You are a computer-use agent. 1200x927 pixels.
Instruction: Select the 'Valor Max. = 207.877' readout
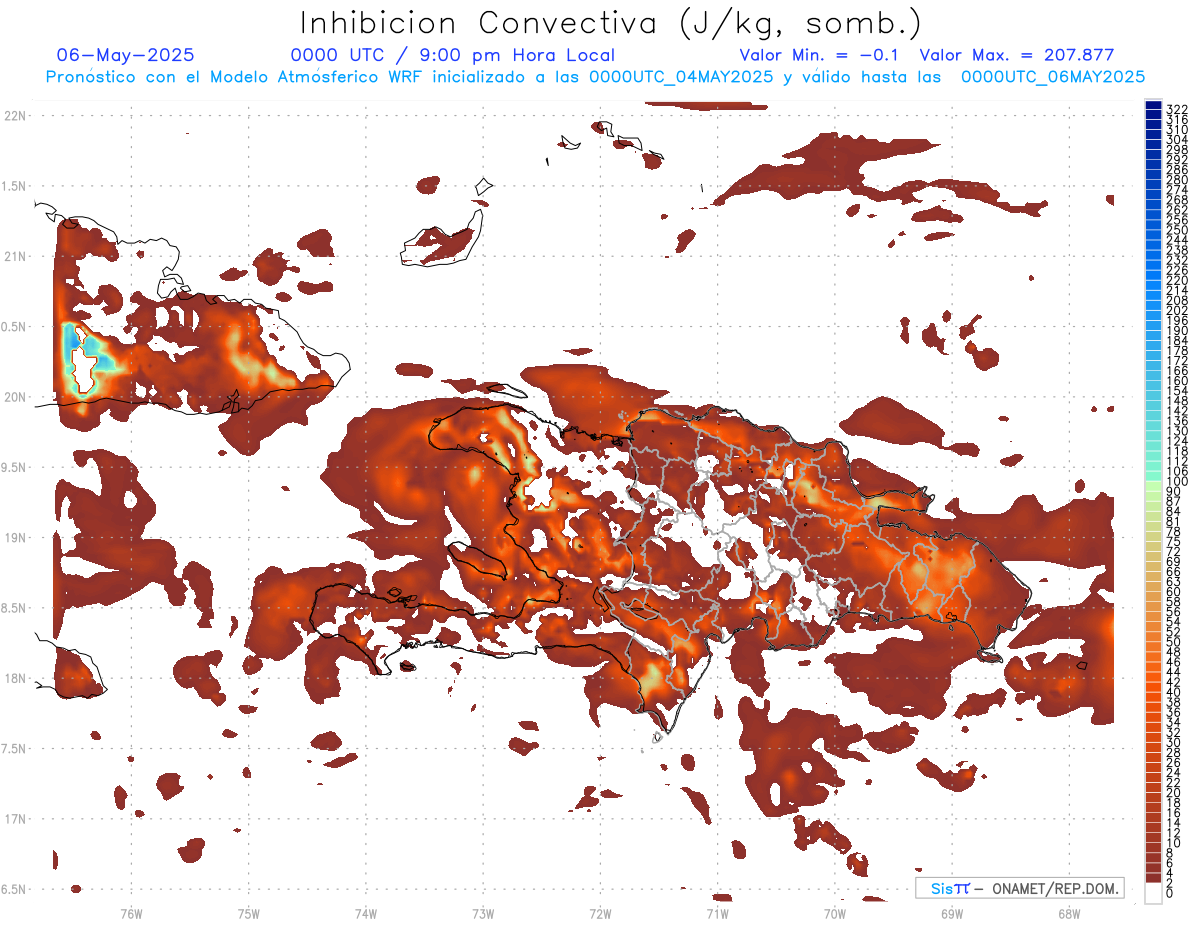click(x=1017, y=55)
